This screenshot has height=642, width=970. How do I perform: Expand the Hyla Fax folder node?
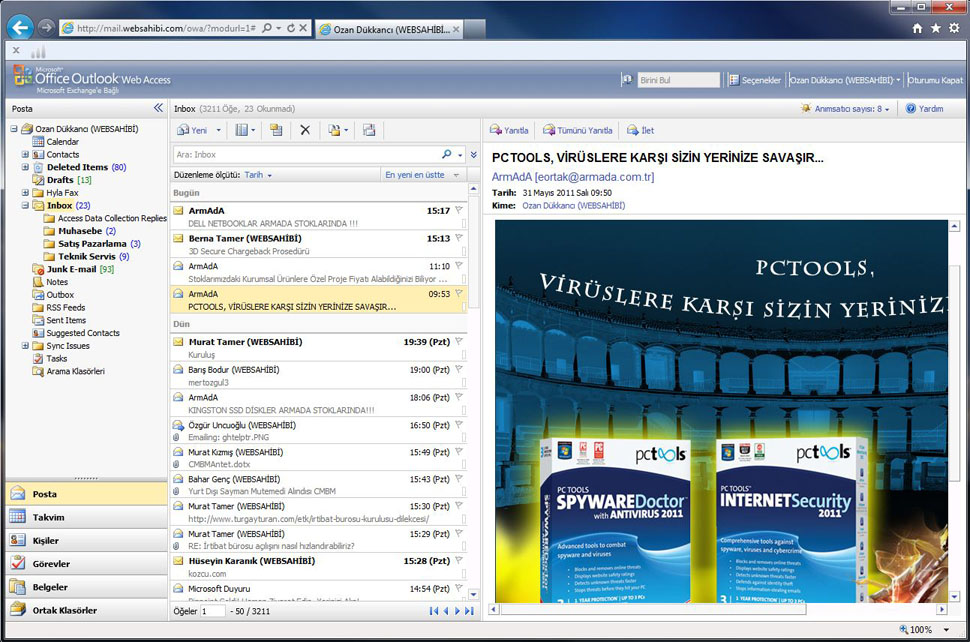click(25, 192)
